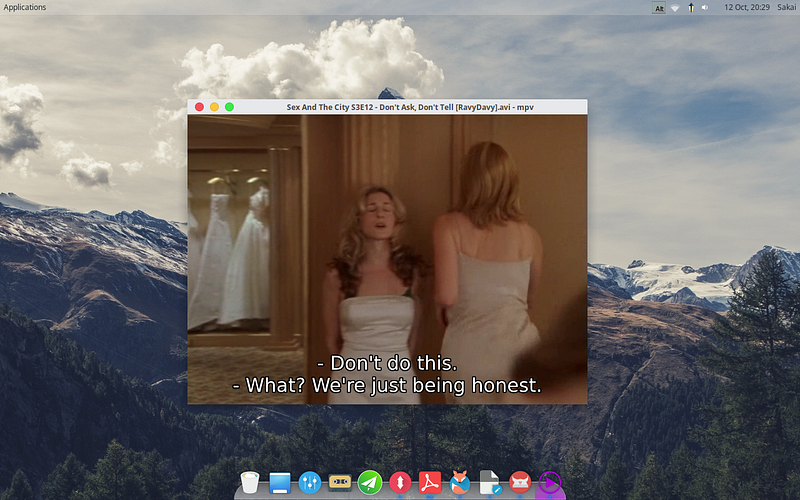Launch the blue mixer sliders app in dock

click(310, 482)
